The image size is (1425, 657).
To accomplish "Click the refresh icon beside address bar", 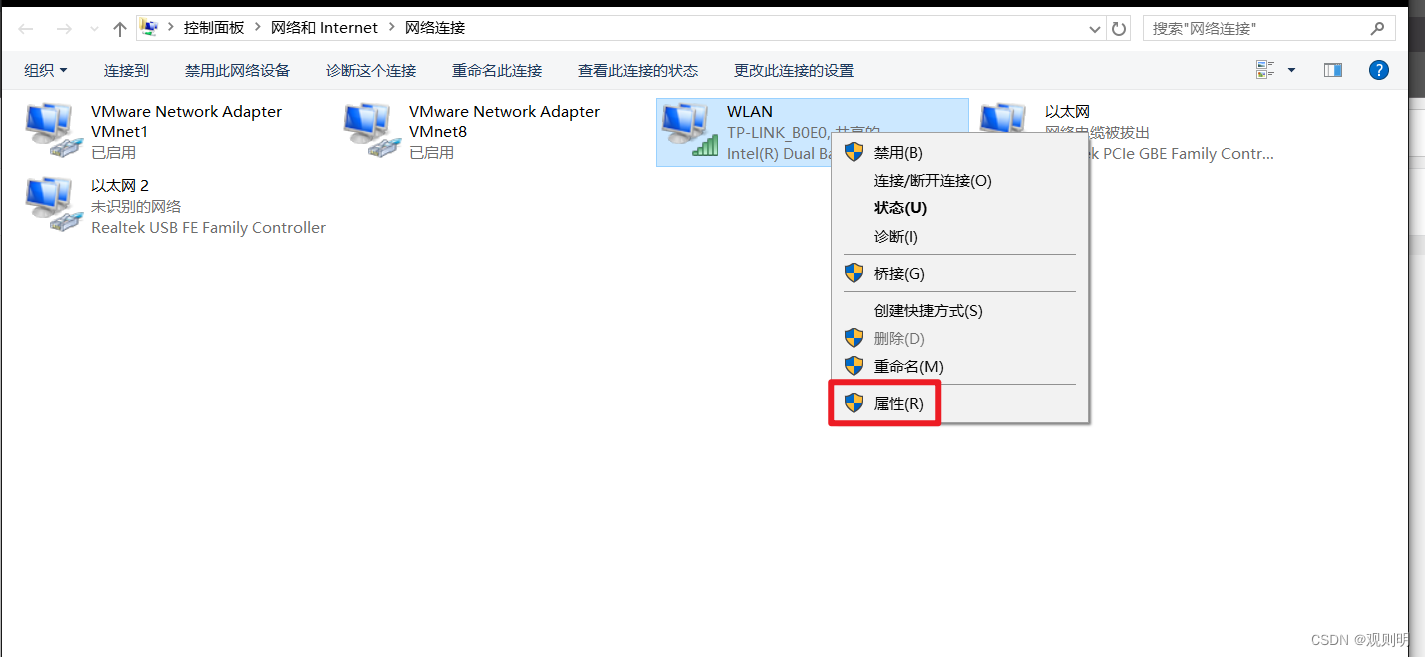I will (1119, 29).
